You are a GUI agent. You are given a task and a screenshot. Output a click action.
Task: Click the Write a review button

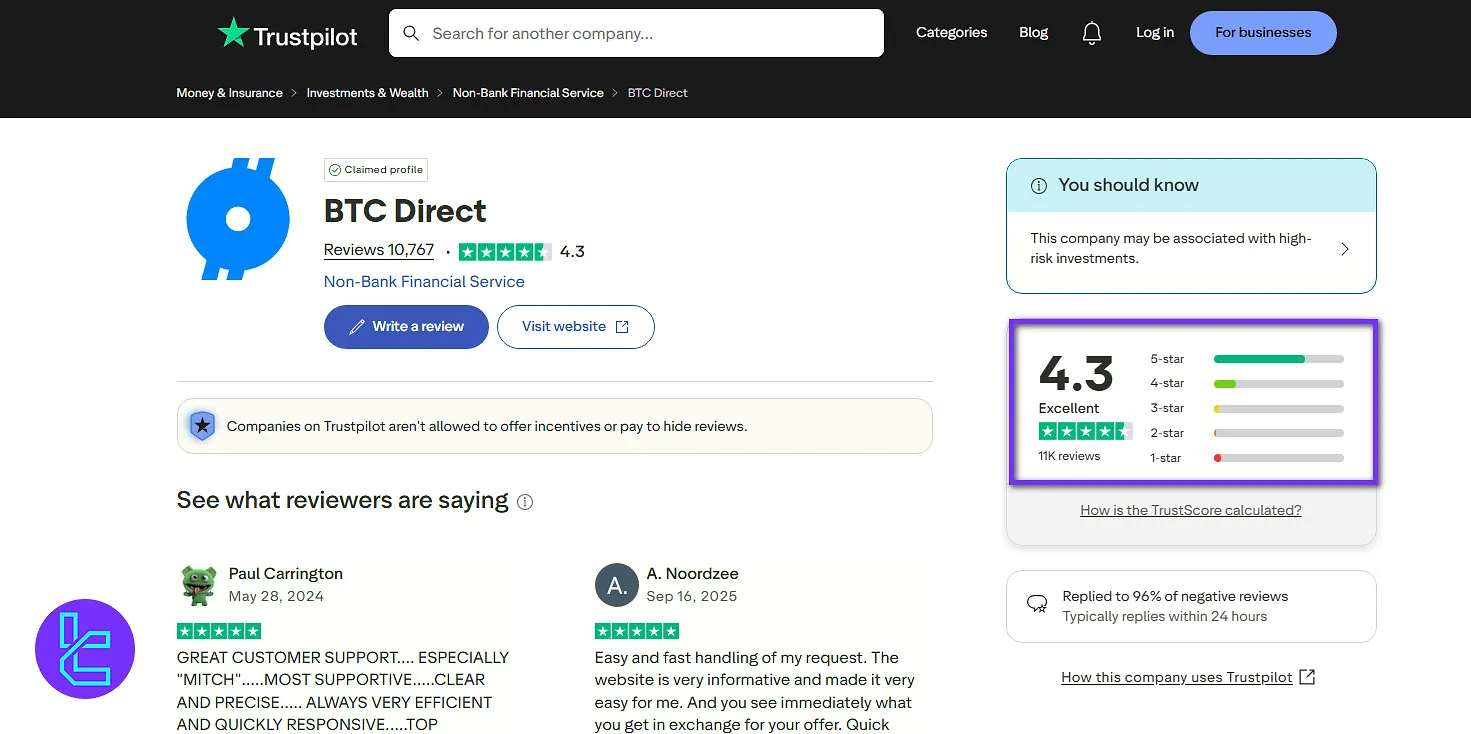[405, 326]
